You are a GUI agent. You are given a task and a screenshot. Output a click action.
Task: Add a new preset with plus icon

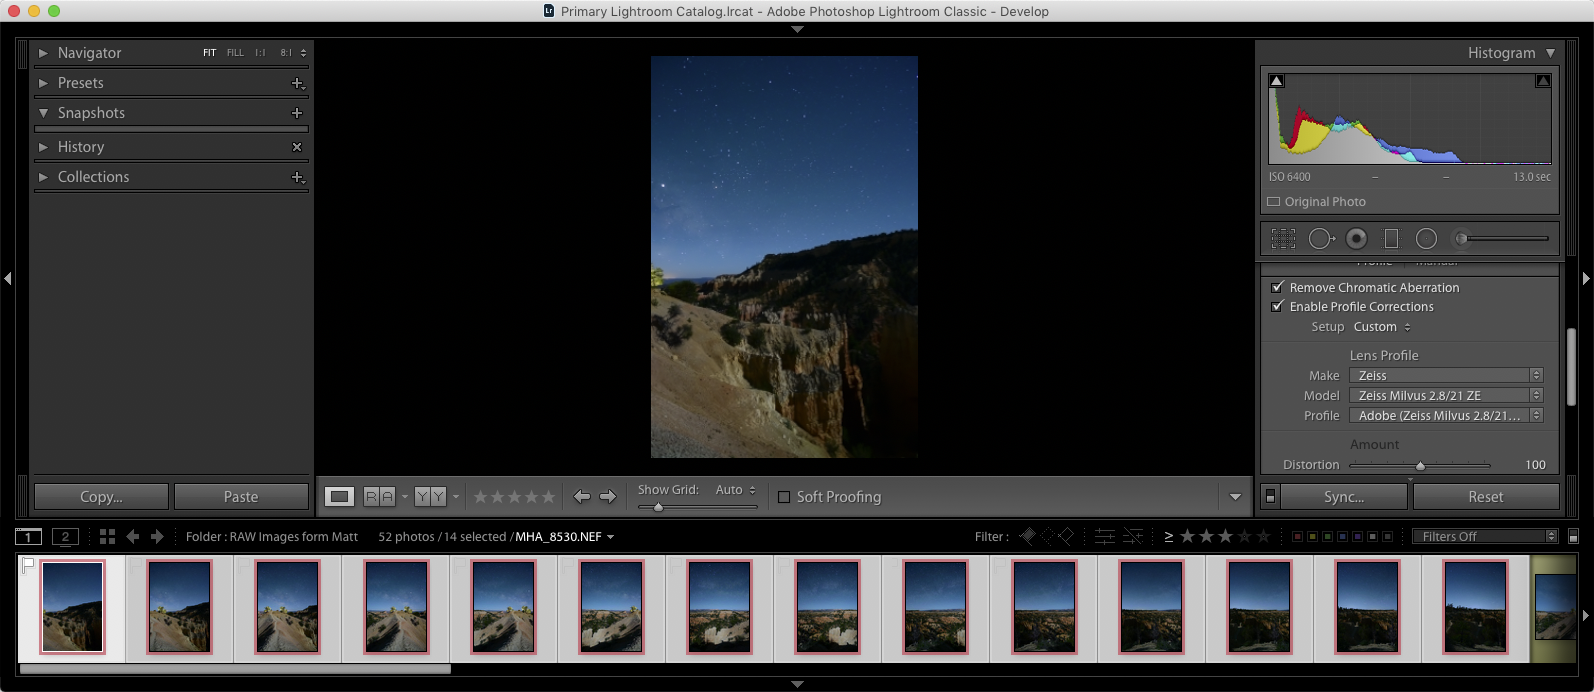pos(297,83)
